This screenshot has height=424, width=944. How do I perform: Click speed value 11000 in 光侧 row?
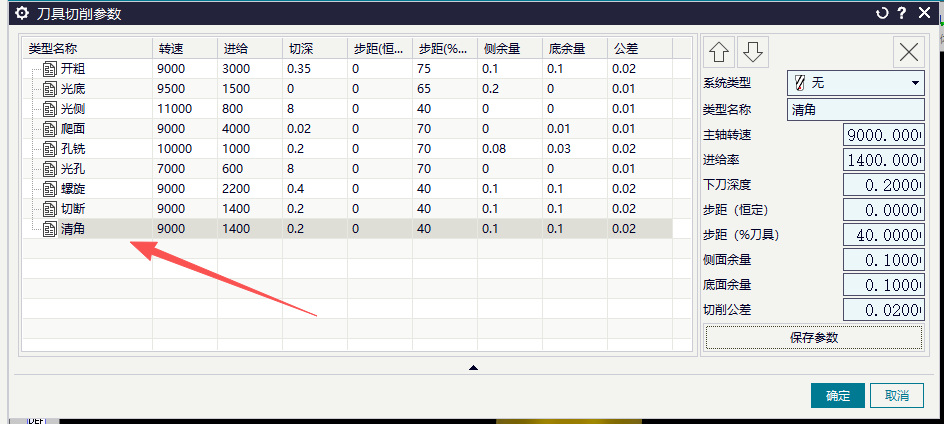pyautogui.click(x=175, y=108)
